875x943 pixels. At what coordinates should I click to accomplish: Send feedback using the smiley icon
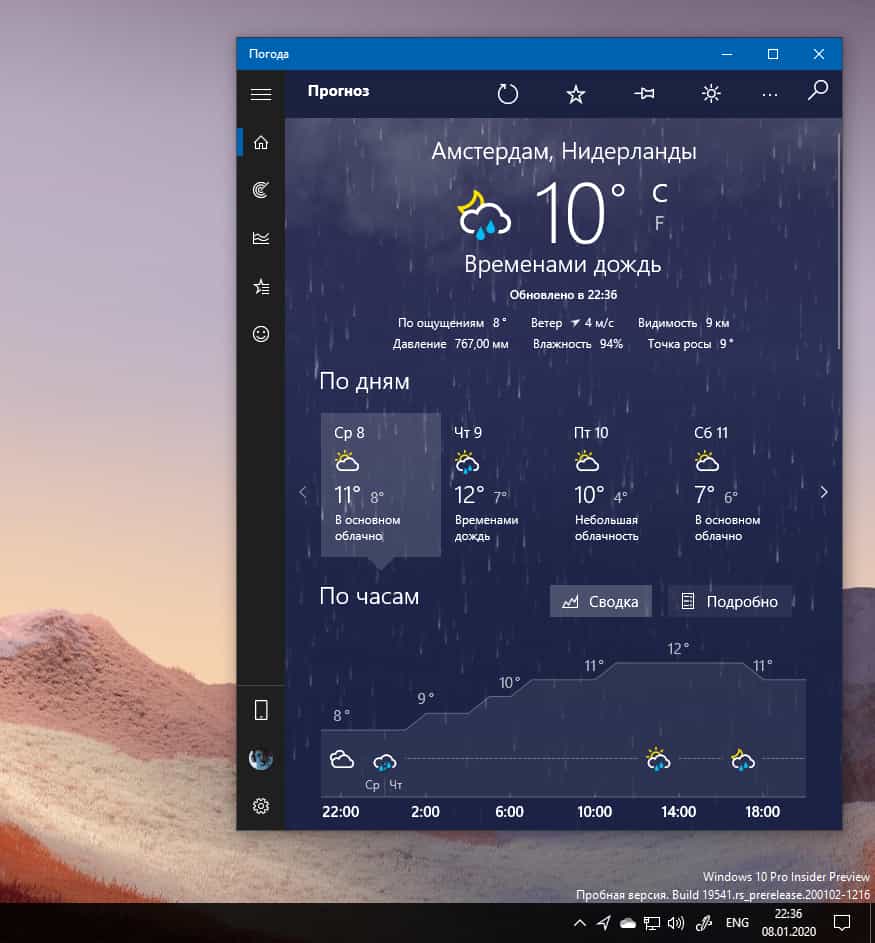260,334
